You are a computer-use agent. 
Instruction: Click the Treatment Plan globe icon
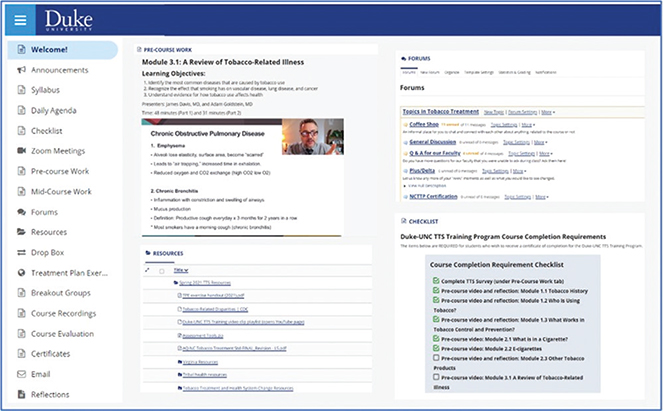pyautogui.click(x=22, y=273)
